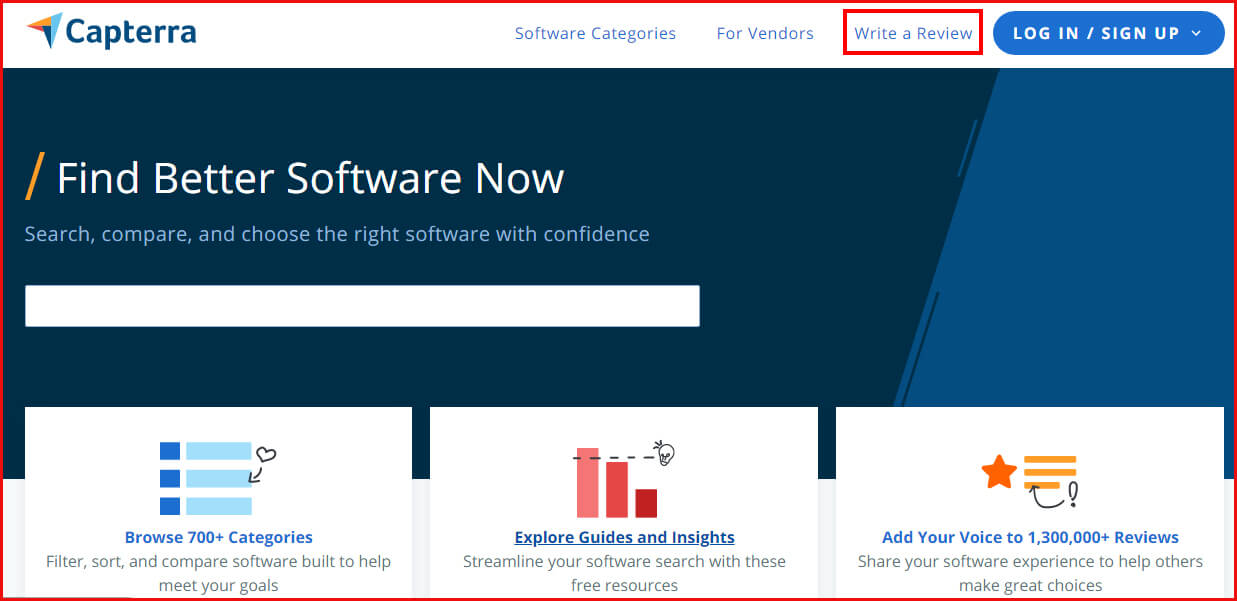Open the Explore Guides and Insights link
Image resolution: width=1237 pixels, height=601 pixels.
(x=624, y=537)
